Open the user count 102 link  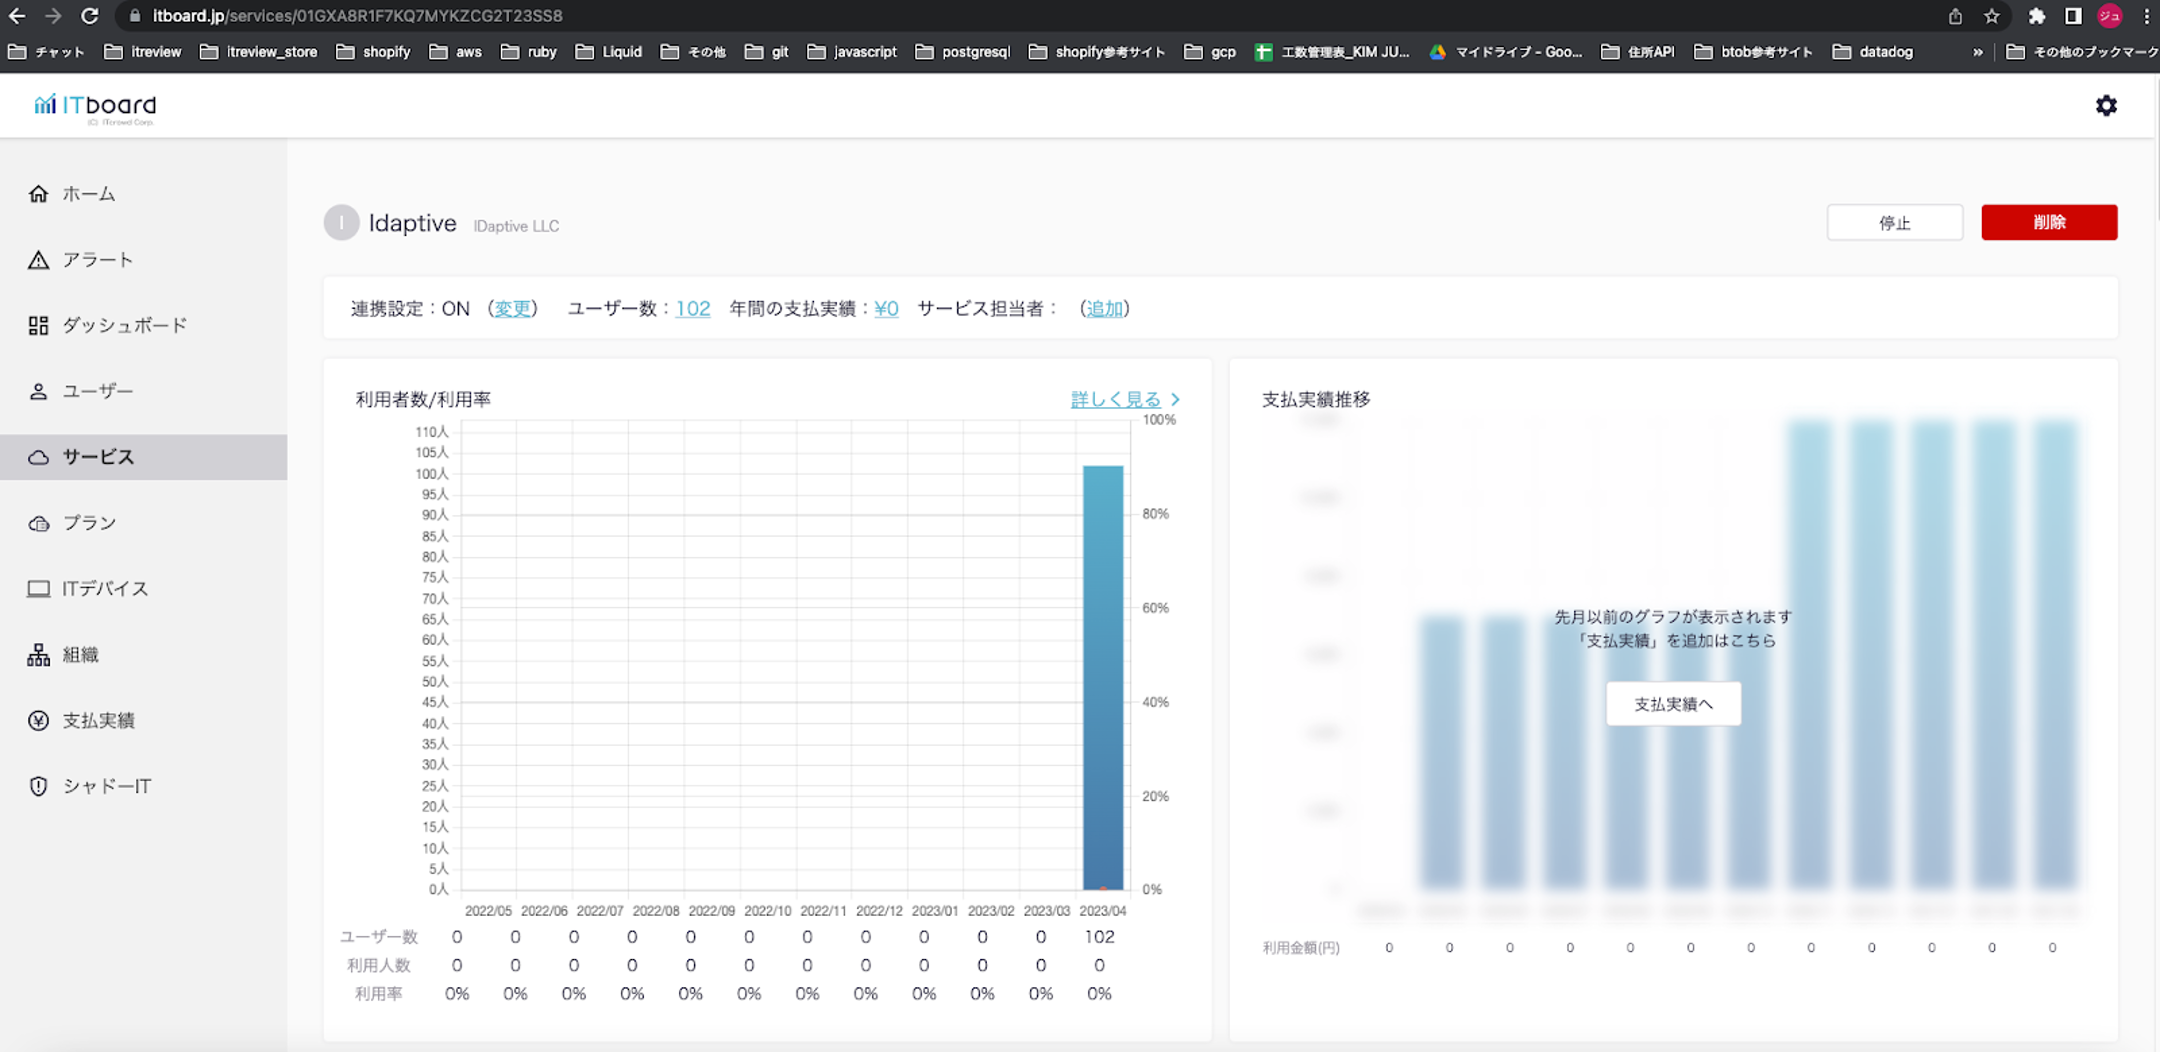coord(693,309)
